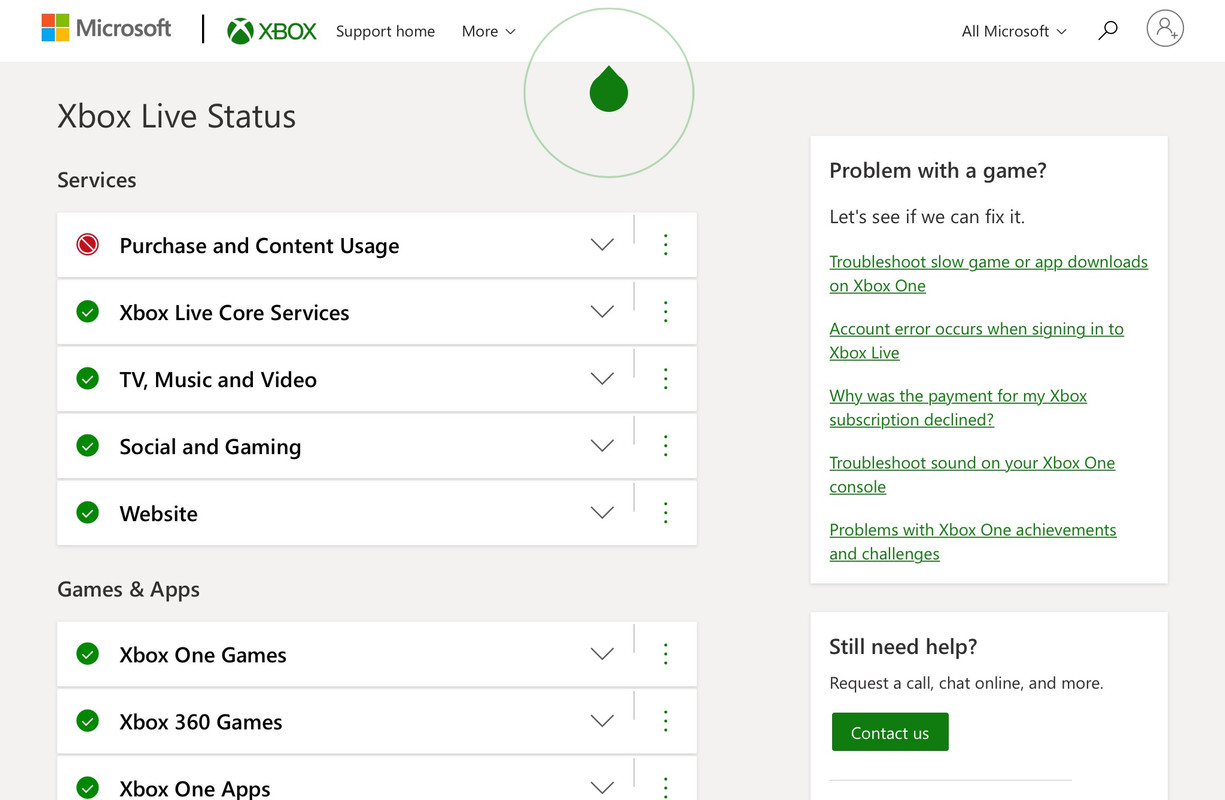The height and width of the screenshot is (800, 1225).
Task: Select the Xbox 360 Games label
Action: 201,722
